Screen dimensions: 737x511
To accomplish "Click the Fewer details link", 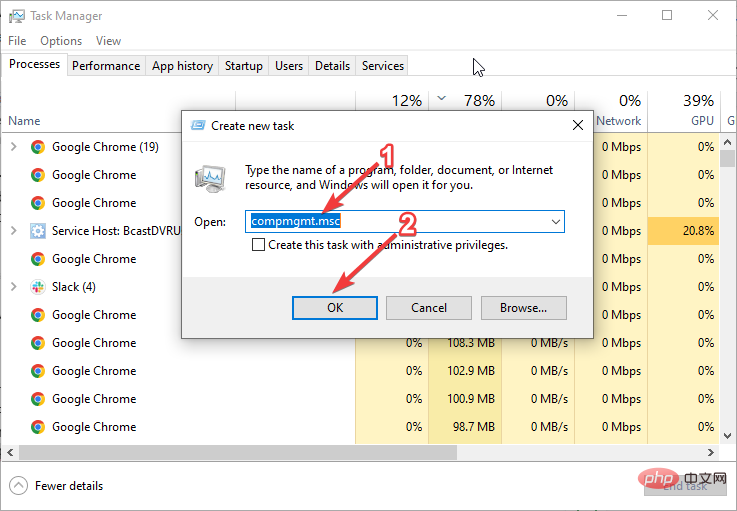I will [69, 486].
